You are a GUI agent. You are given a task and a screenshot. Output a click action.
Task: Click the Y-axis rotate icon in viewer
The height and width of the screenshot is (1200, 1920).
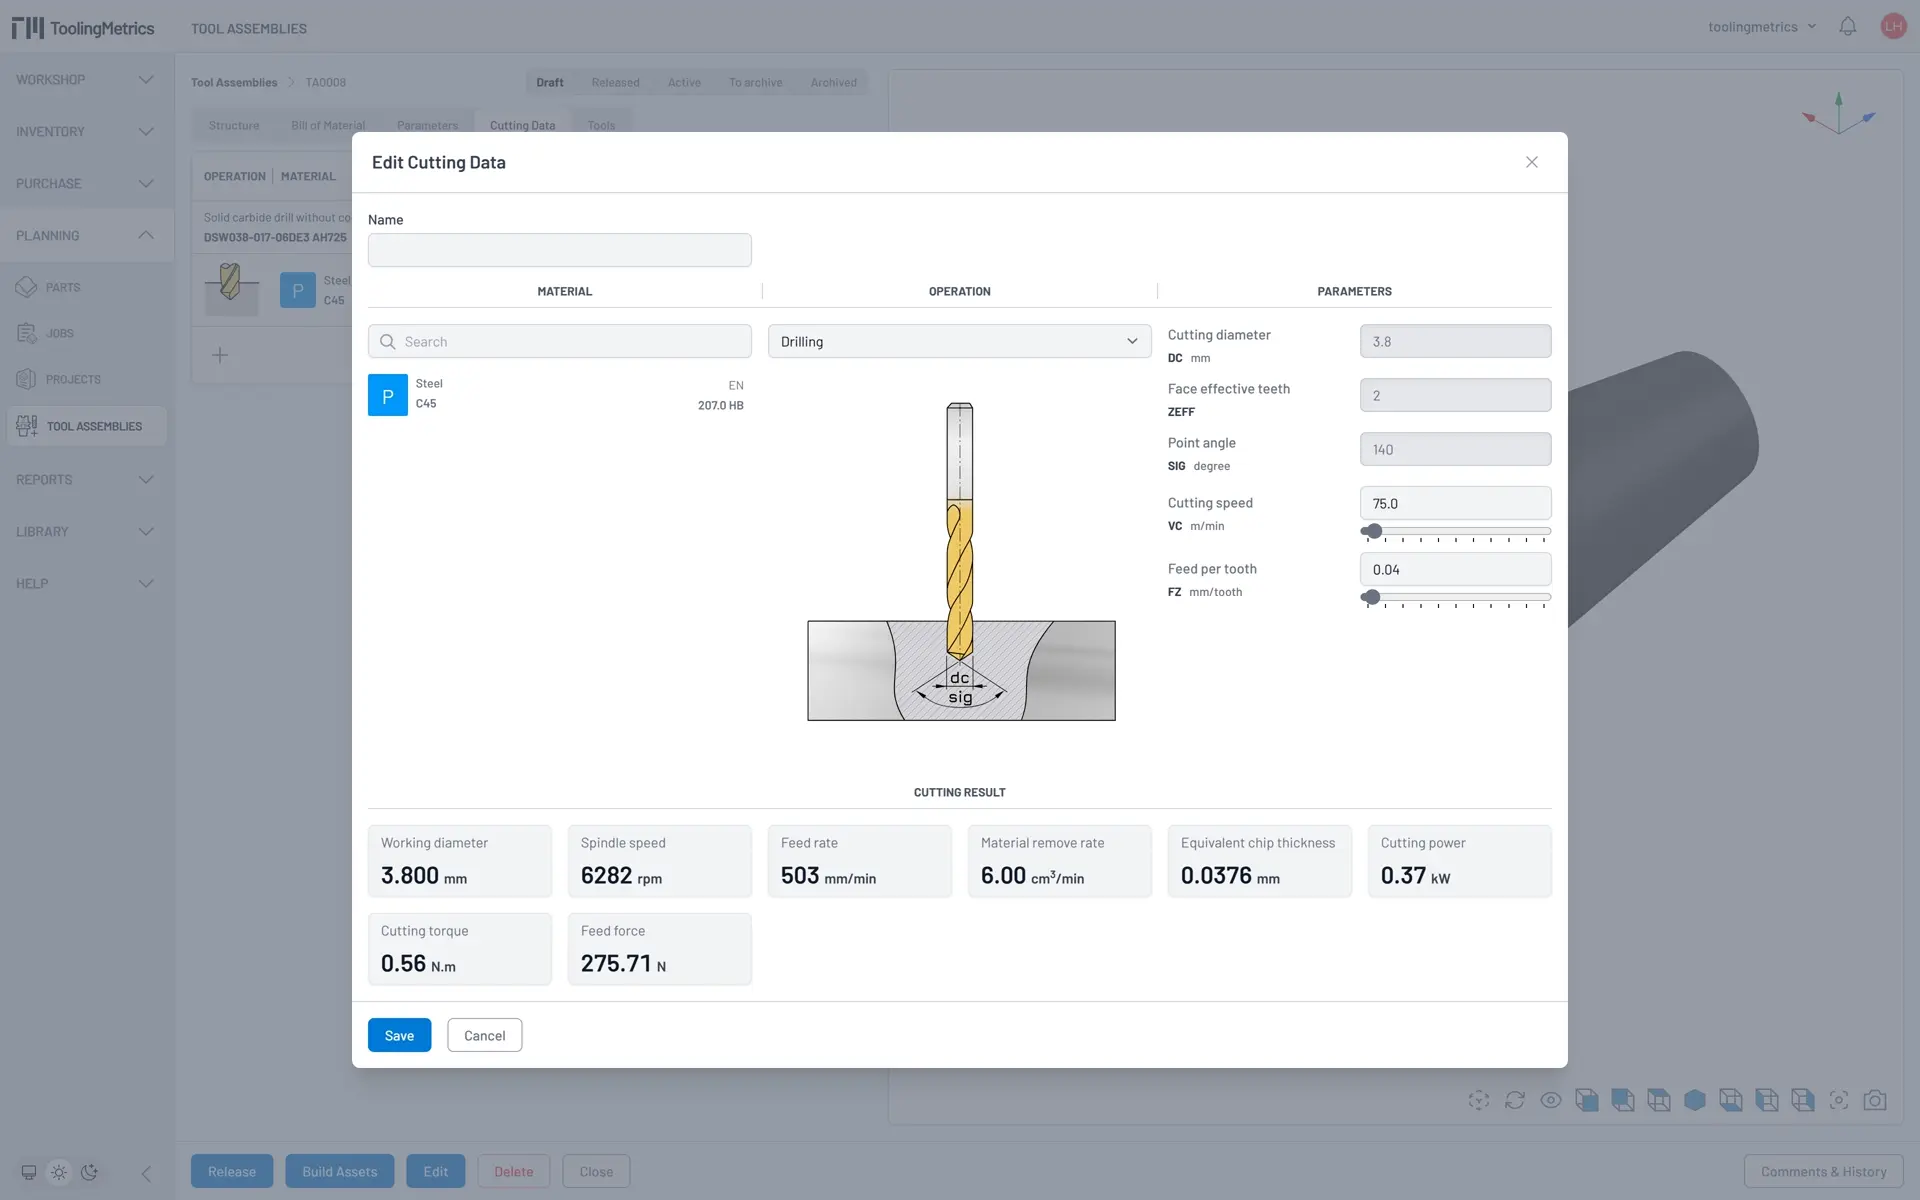click(1479, 1100)
